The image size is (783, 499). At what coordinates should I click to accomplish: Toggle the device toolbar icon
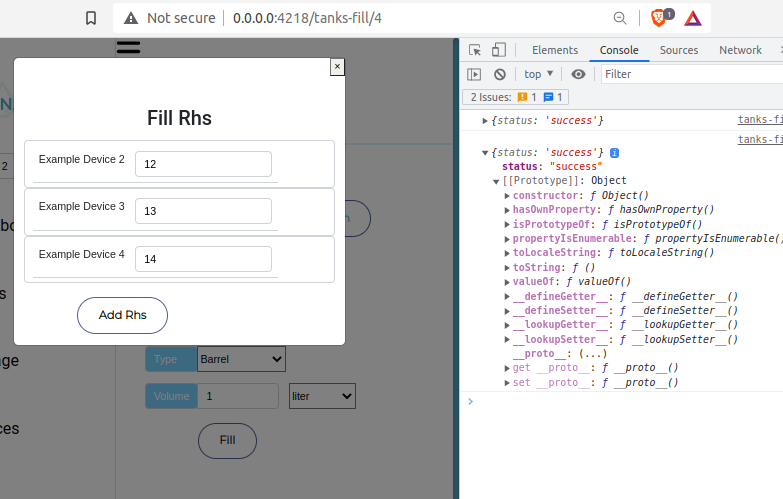[x=499, y=50]
